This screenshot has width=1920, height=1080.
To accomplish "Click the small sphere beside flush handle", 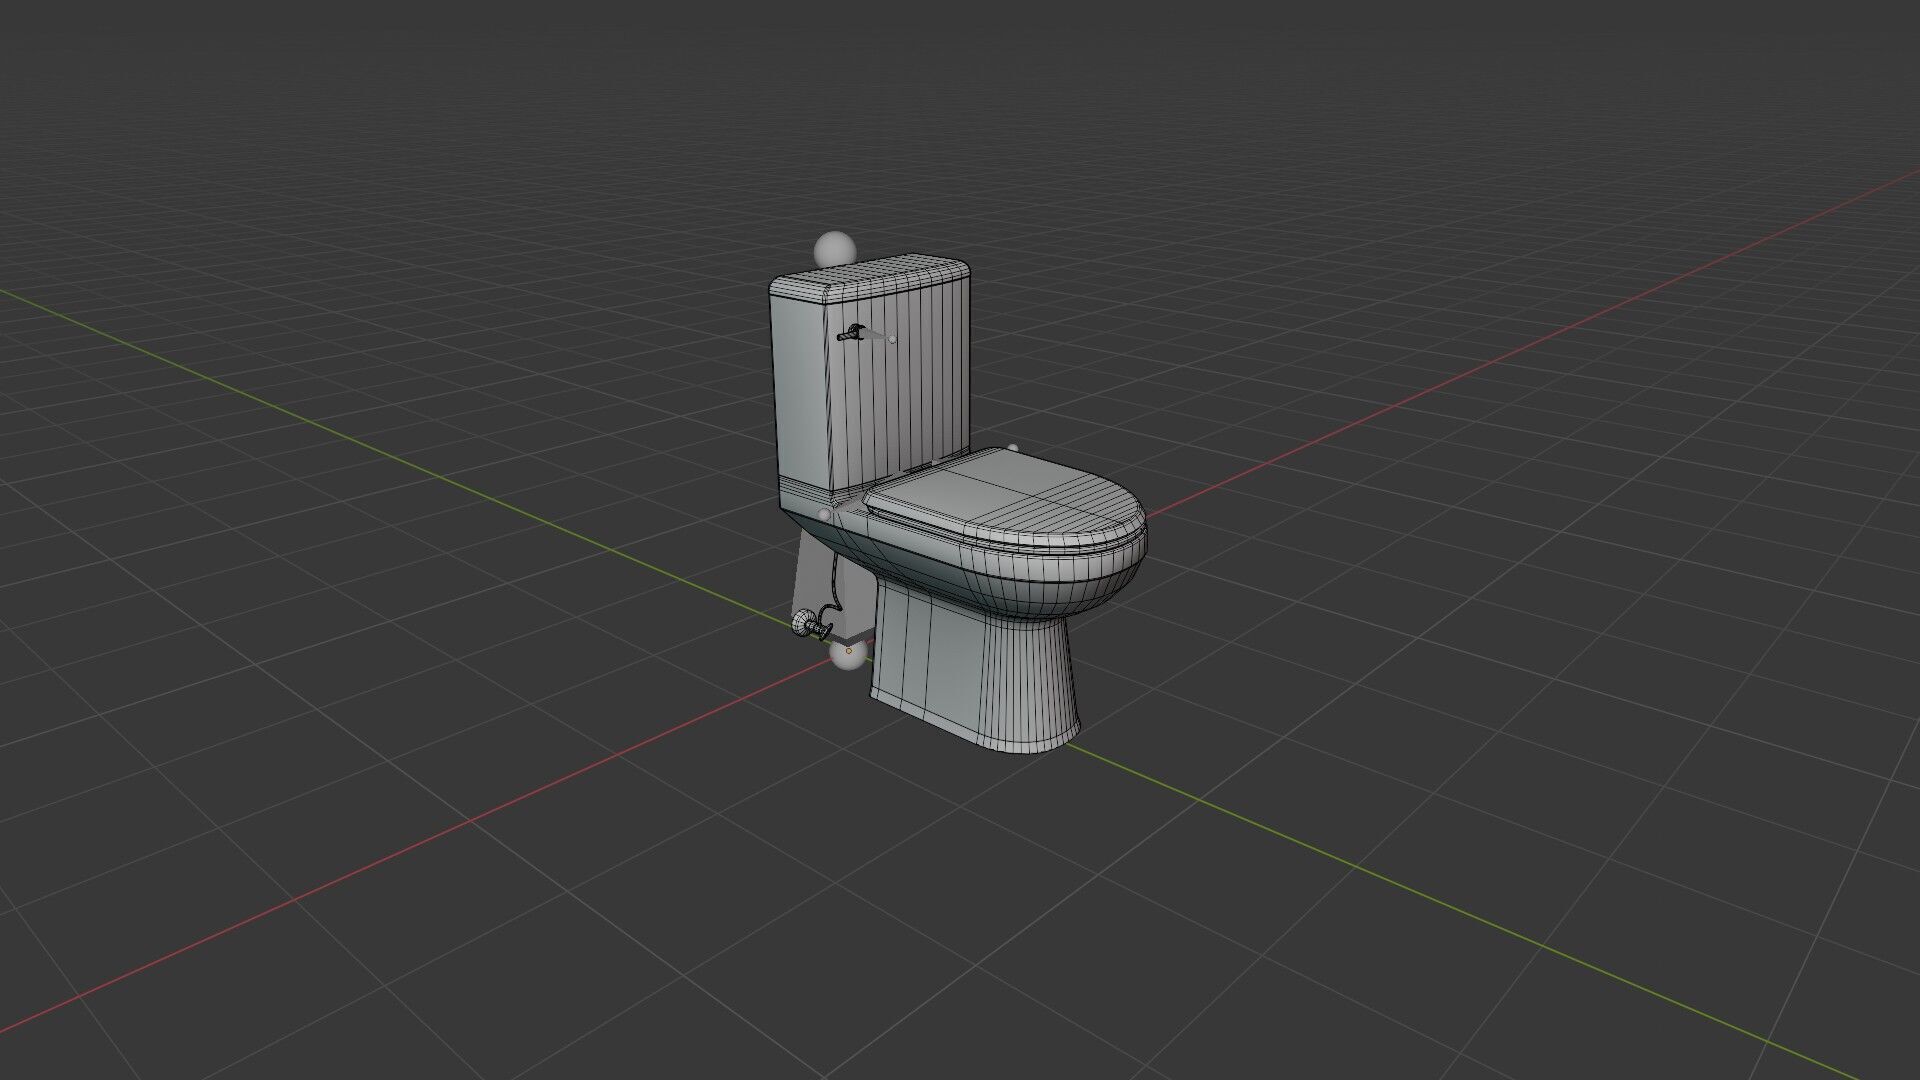I will click(x=892, y=339).
